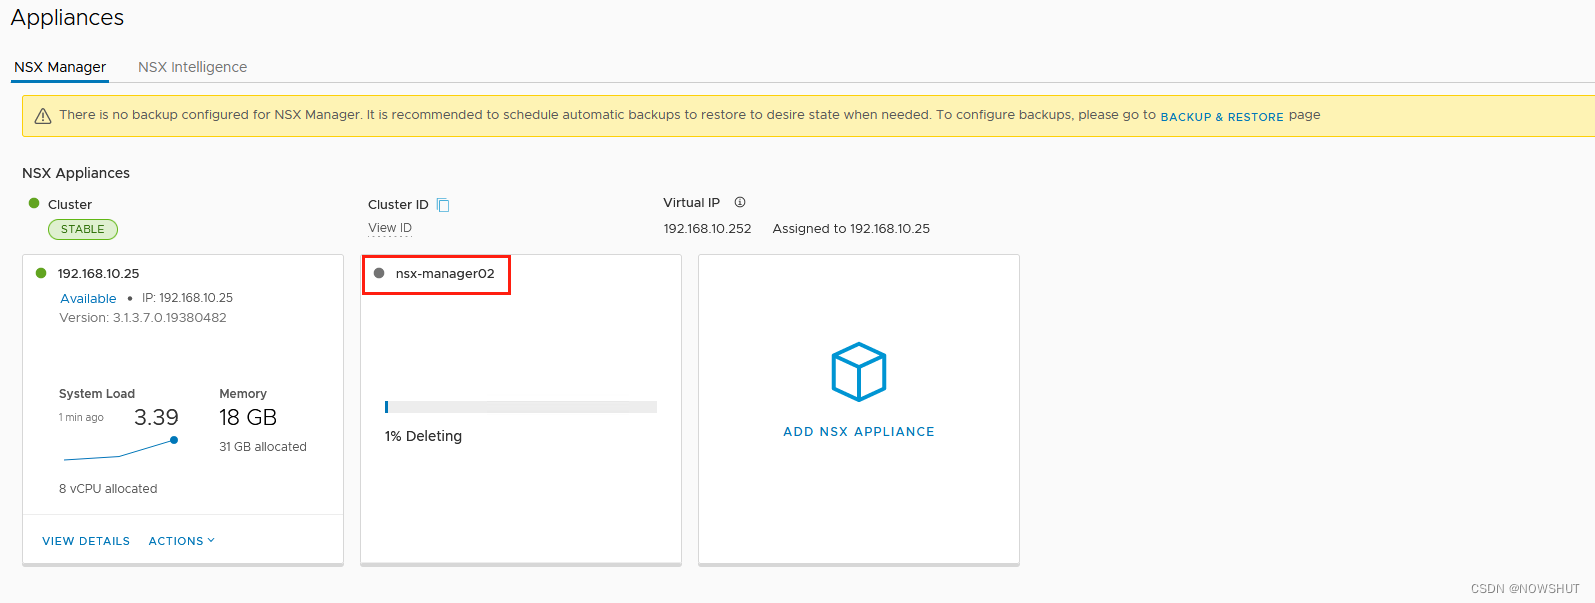Click the STABLE cluster status badge
1595x603 pixels.
(x=83, y=229)
